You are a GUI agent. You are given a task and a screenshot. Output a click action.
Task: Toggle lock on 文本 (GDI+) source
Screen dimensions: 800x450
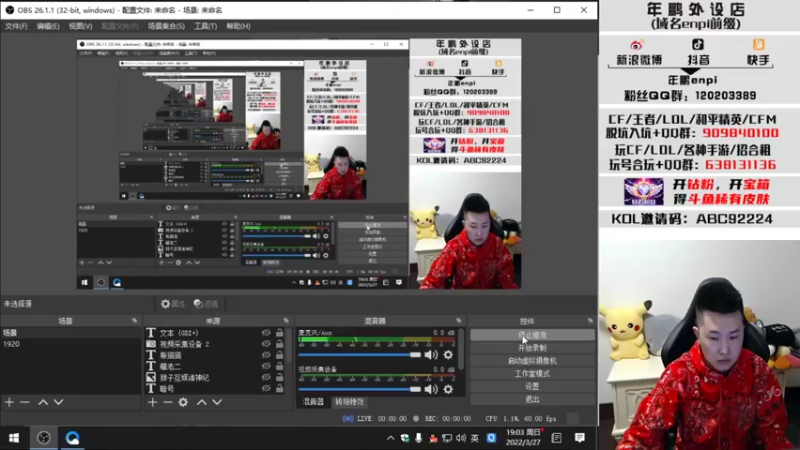click(x=279, y=333)
